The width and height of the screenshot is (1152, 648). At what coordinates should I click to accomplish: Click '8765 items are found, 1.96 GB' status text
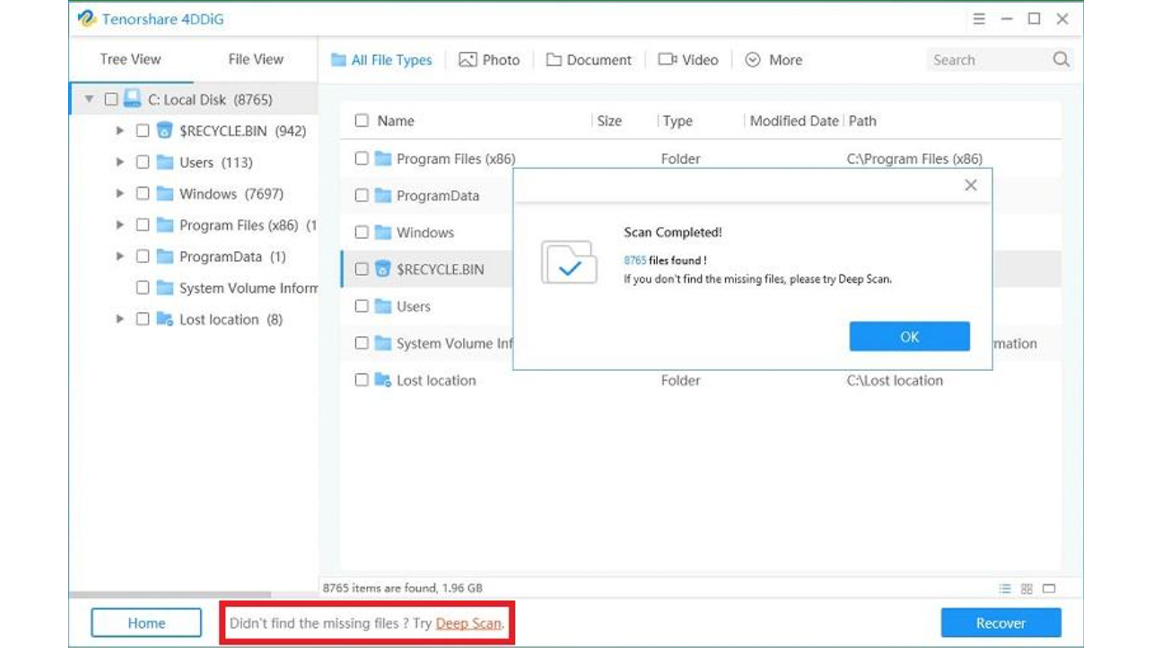coord(403,588)
